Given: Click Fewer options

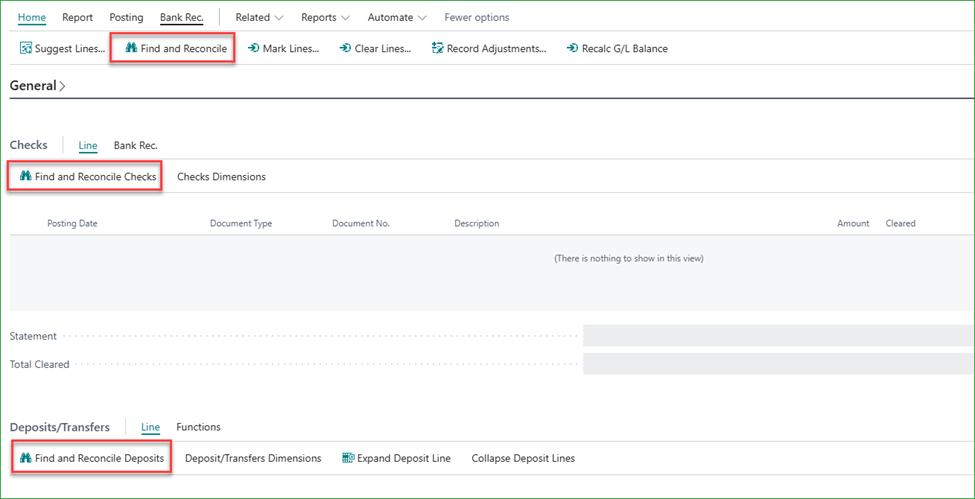Looking at the screenshot, I should click(477, 17).
